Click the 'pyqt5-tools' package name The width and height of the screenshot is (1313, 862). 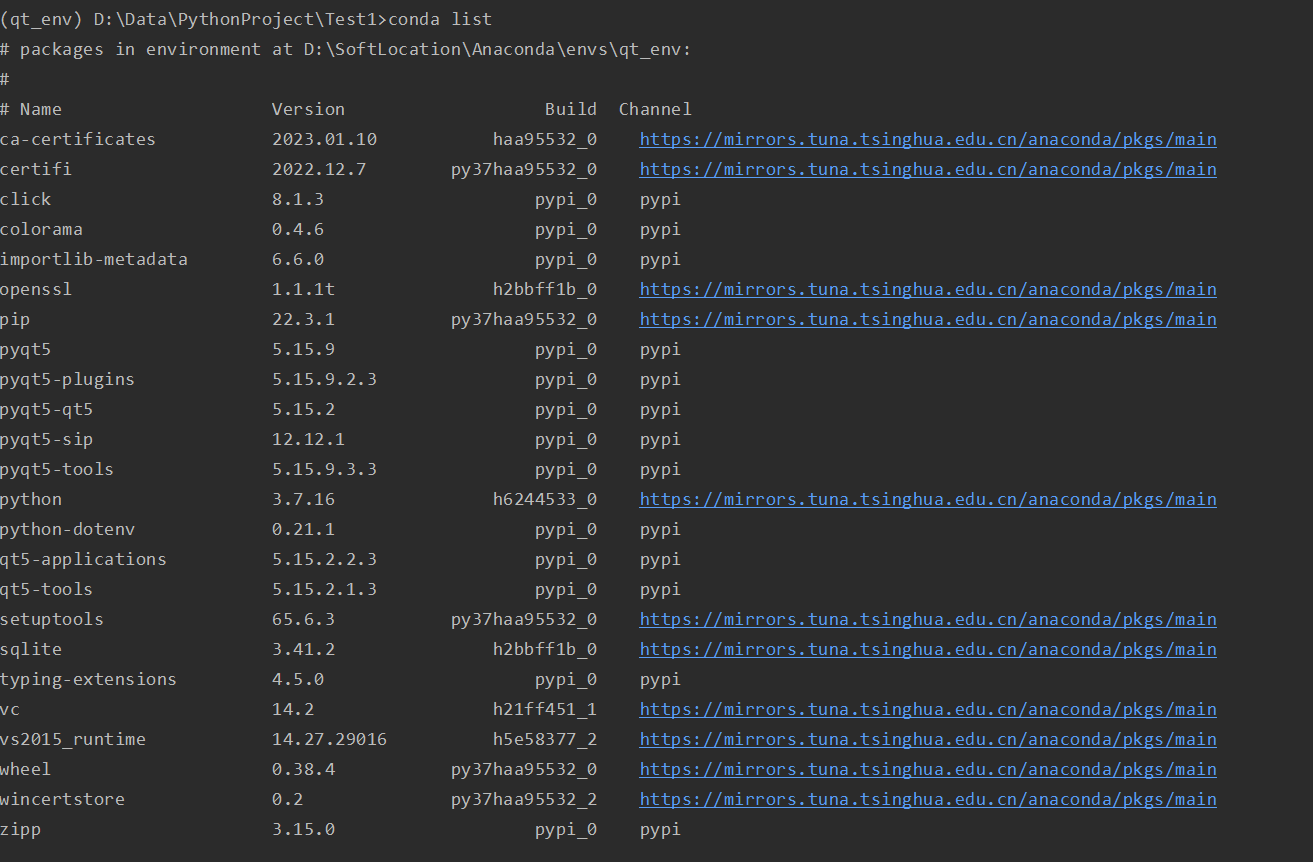(57, 469)
